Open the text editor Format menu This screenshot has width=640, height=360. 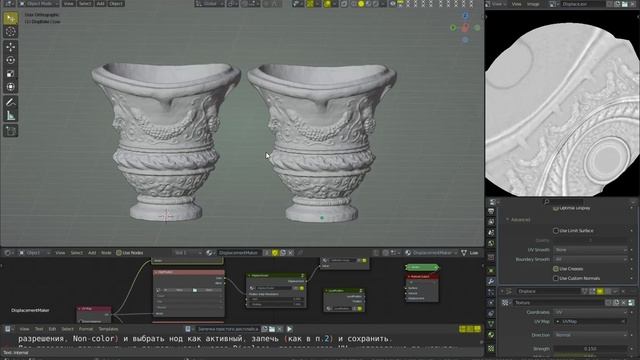[x=86, y=329]
